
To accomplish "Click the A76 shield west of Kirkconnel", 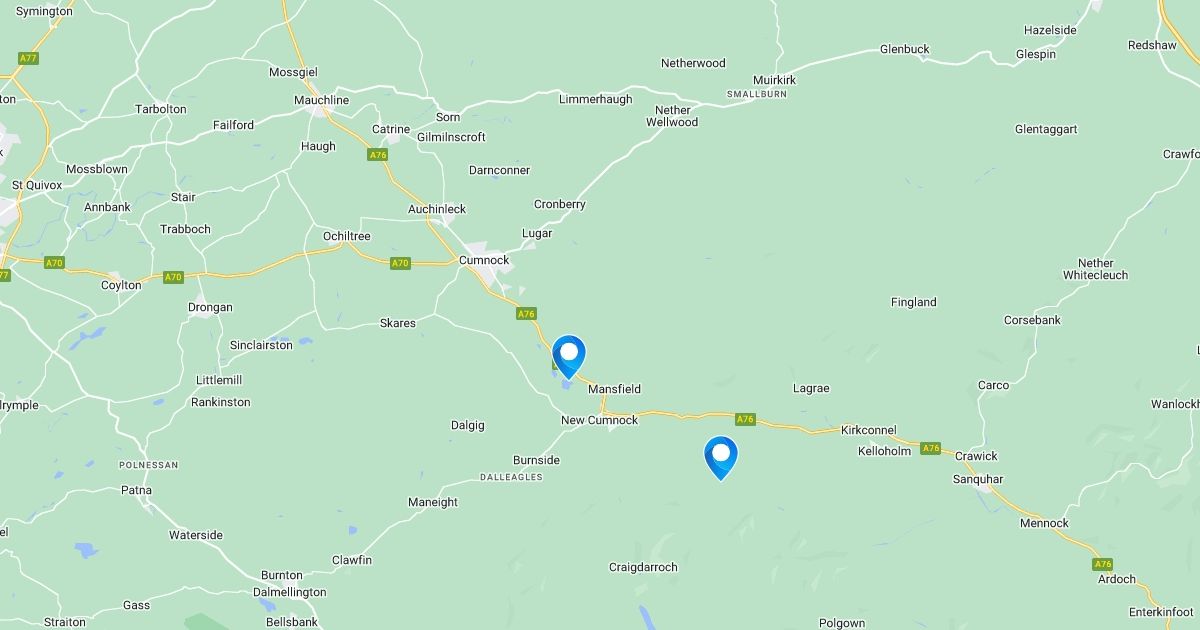I will tap(744, 419).
